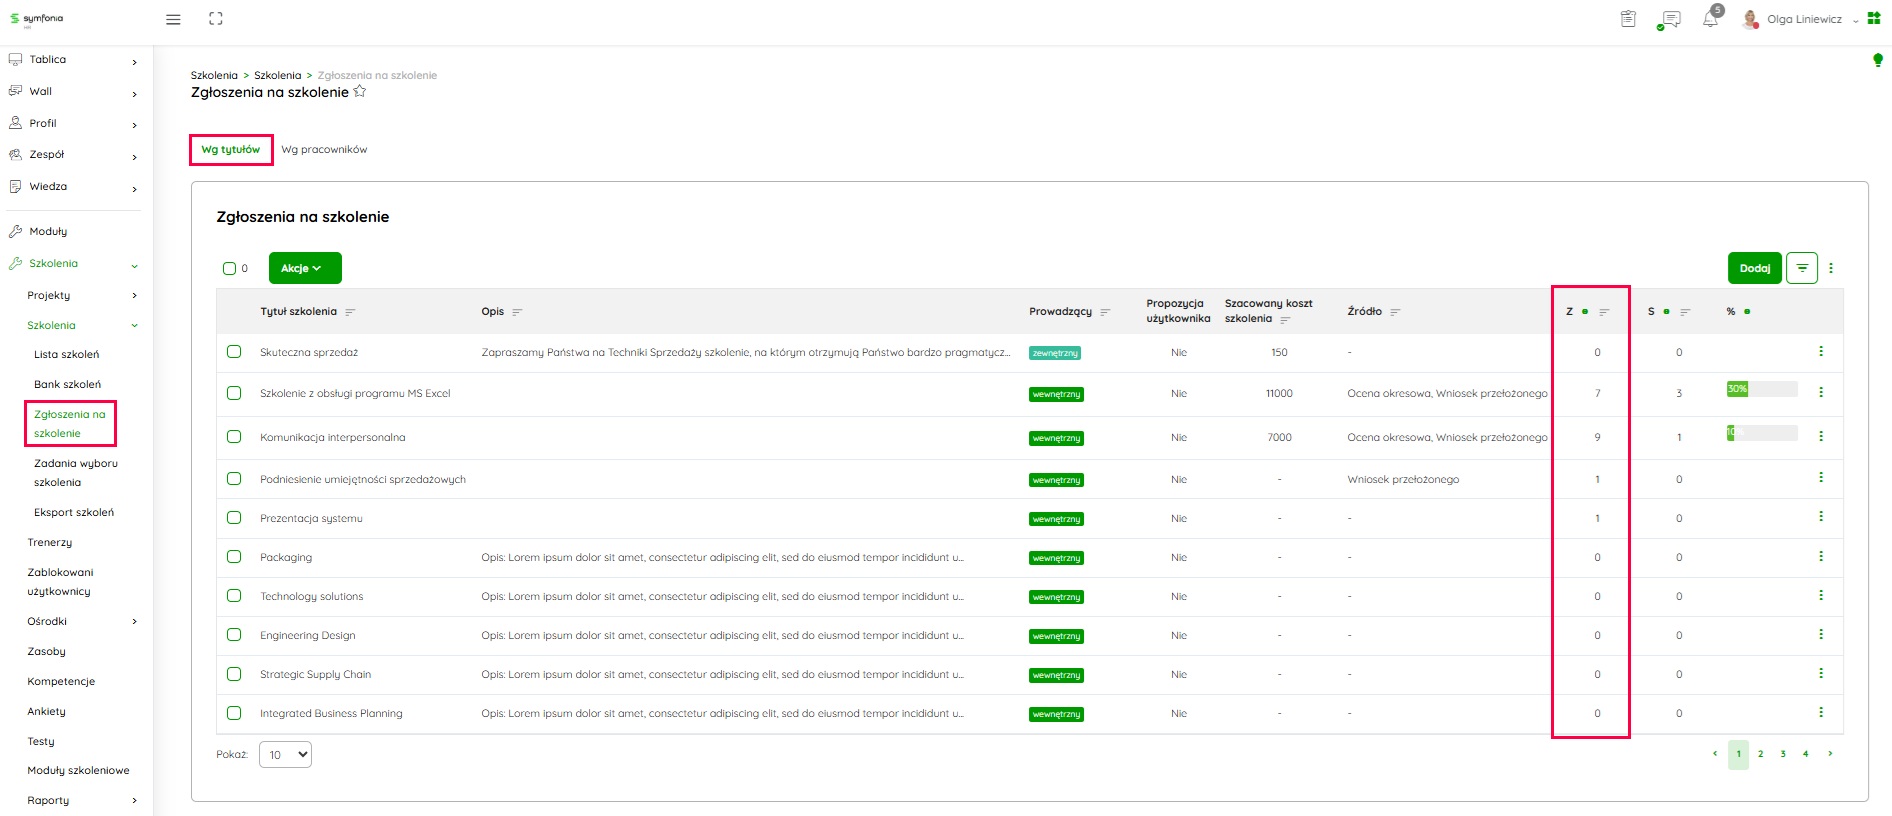Open the clipboard tasks icon in header
Screen dimensions: 1892x816
pos(1628,19)
